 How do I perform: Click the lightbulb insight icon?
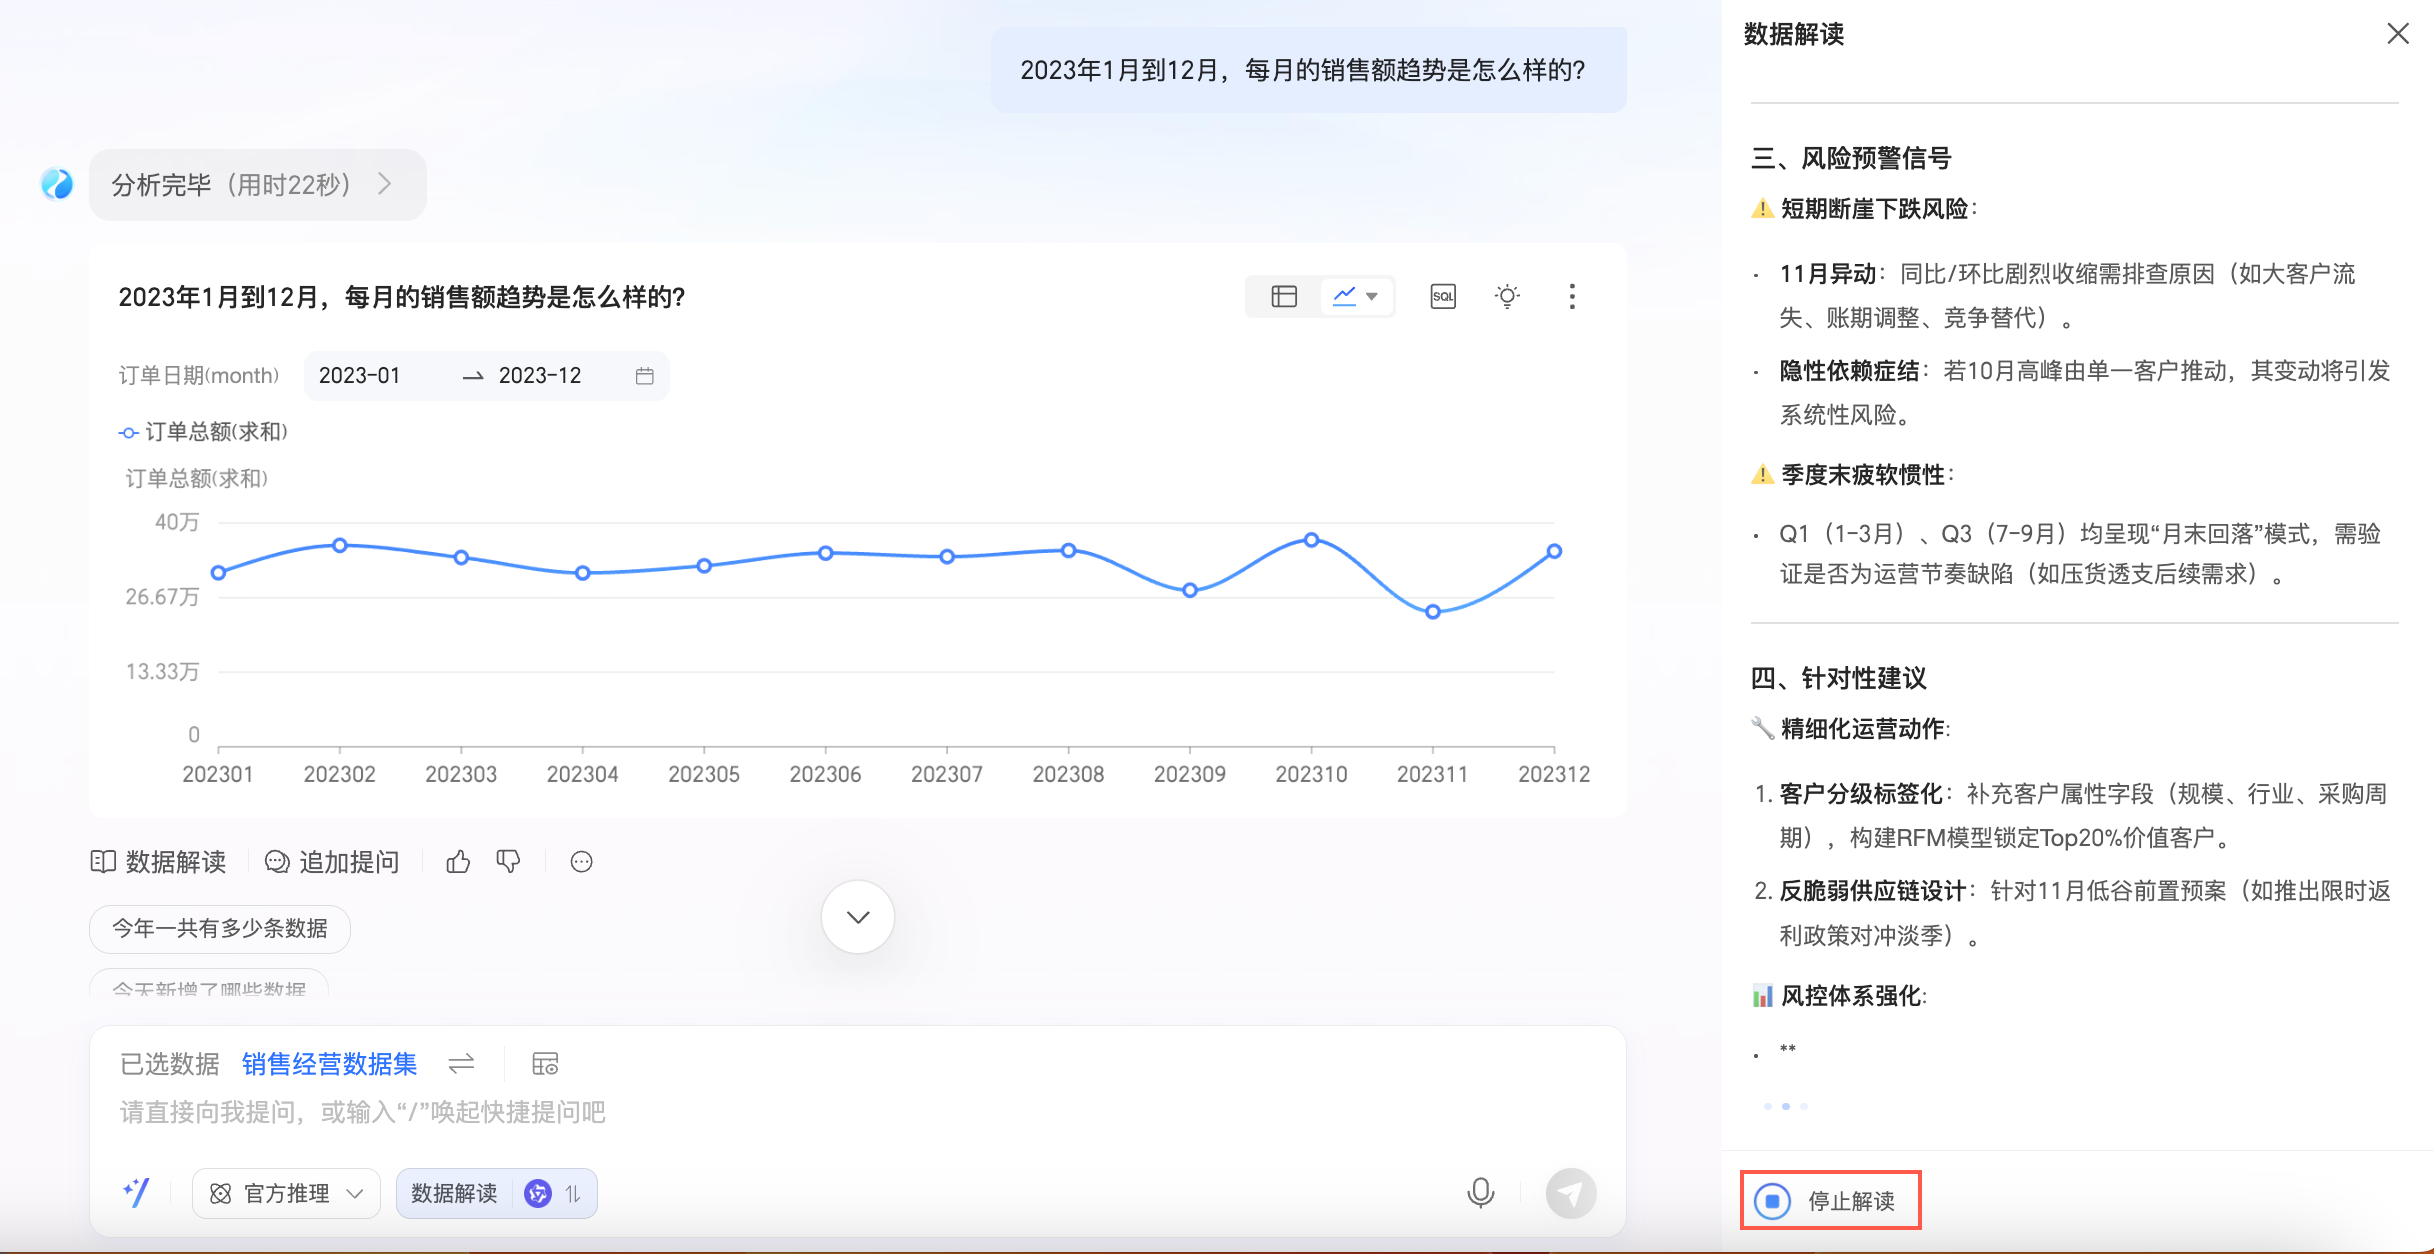pyautogui.click(x=1507, y=296)
